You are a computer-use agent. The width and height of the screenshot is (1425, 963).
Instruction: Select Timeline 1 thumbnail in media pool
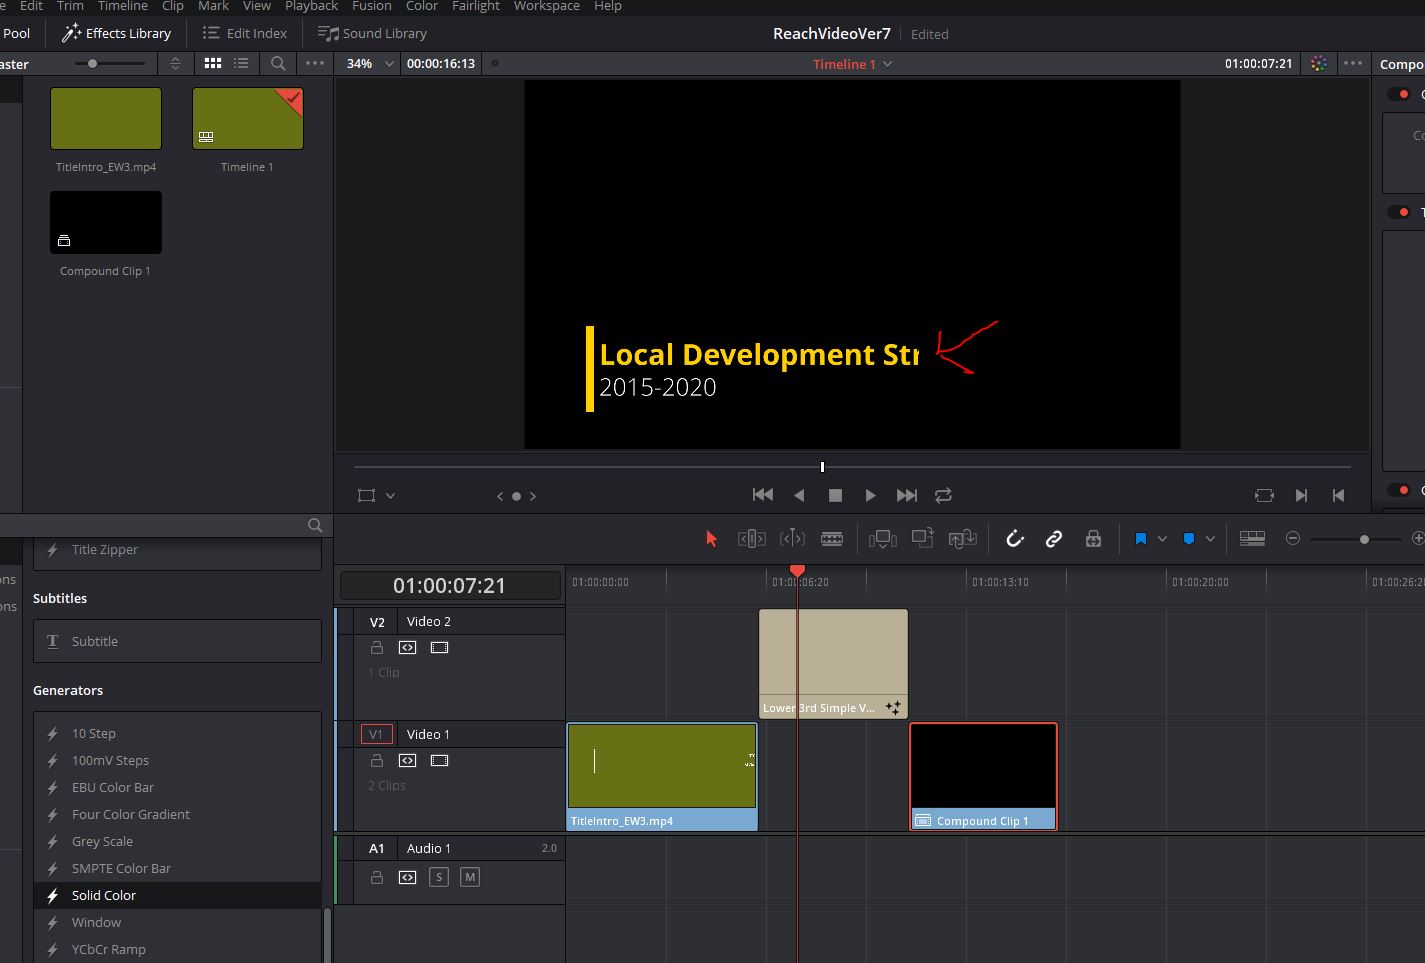click(247, 118)
